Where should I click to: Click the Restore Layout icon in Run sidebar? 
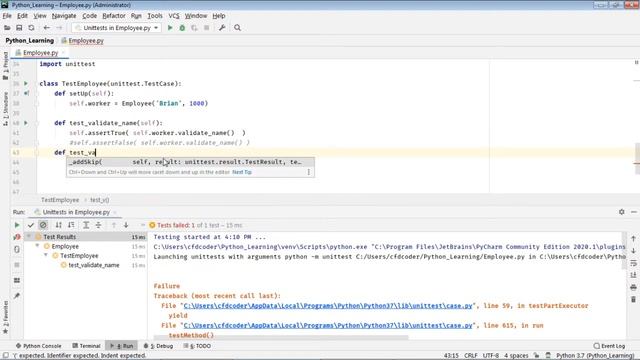click(17, 280)
